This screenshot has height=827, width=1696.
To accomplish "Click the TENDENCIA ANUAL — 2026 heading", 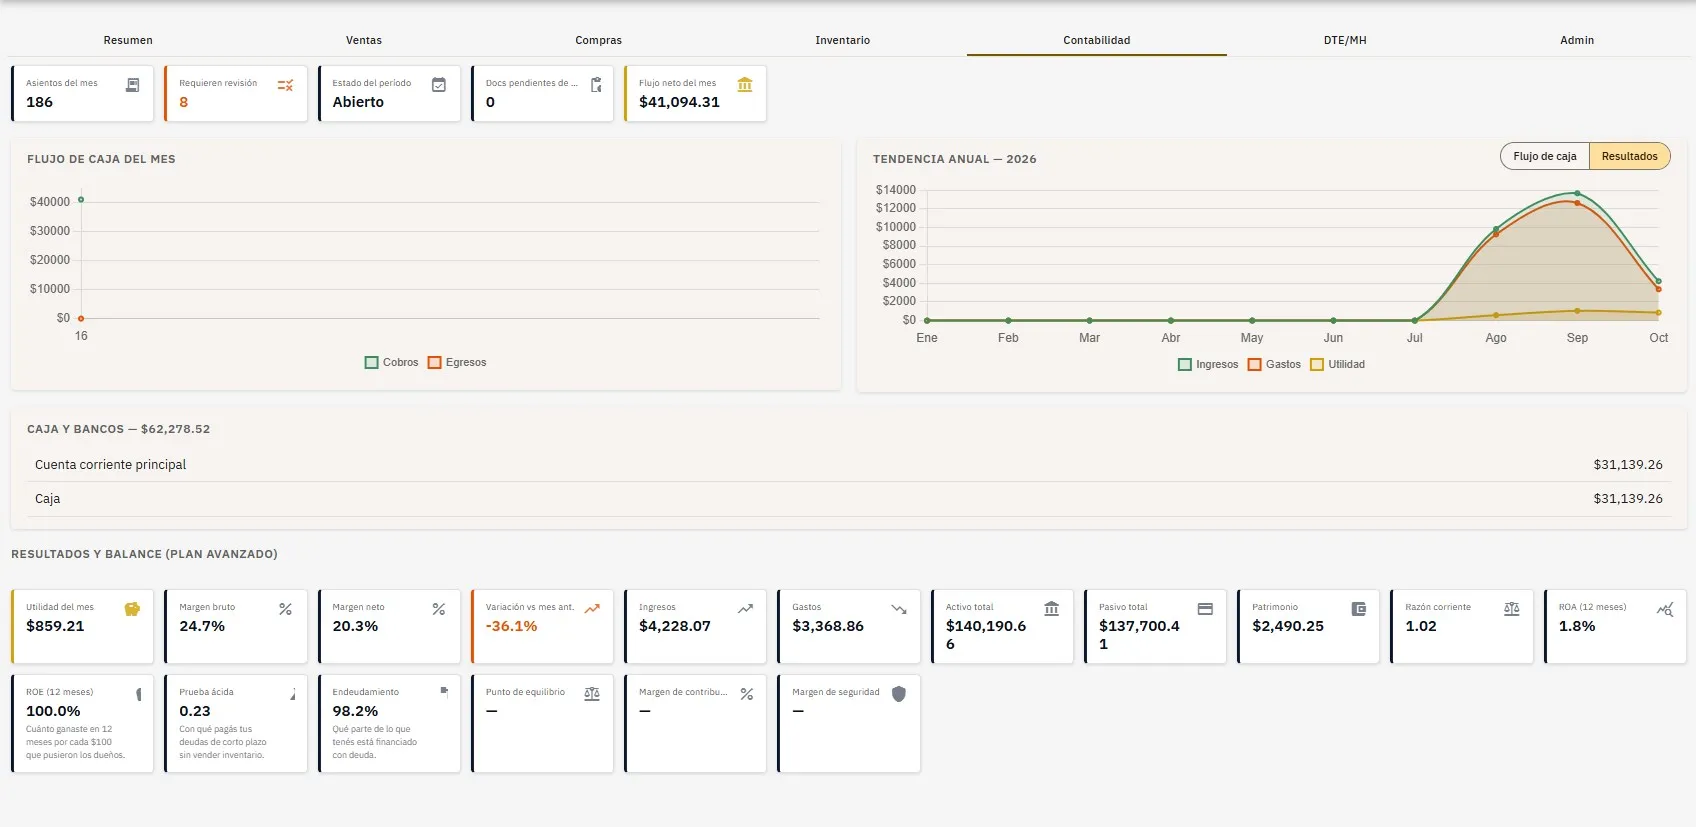I will pyautogui.click(x=954, y=159).
